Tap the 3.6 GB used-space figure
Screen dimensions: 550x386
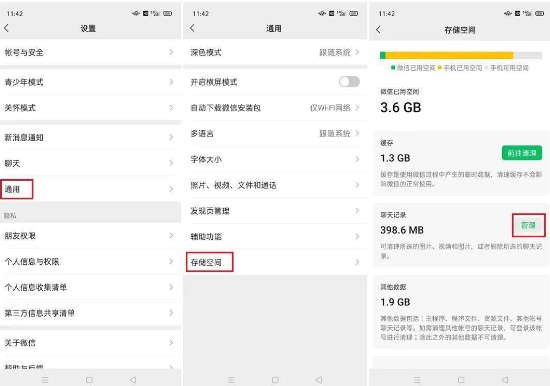pyautogui.click(x=401, y=107)
